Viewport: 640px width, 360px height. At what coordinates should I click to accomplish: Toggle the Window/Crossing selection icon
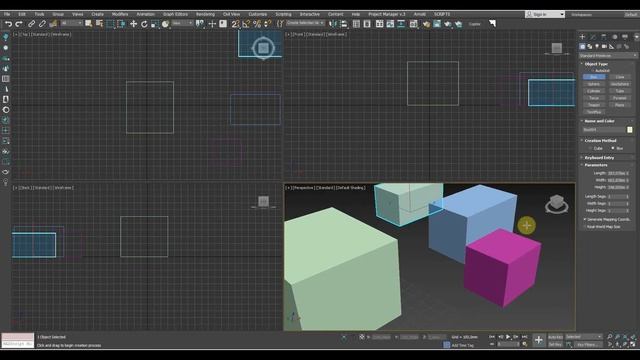pos(121,24)
